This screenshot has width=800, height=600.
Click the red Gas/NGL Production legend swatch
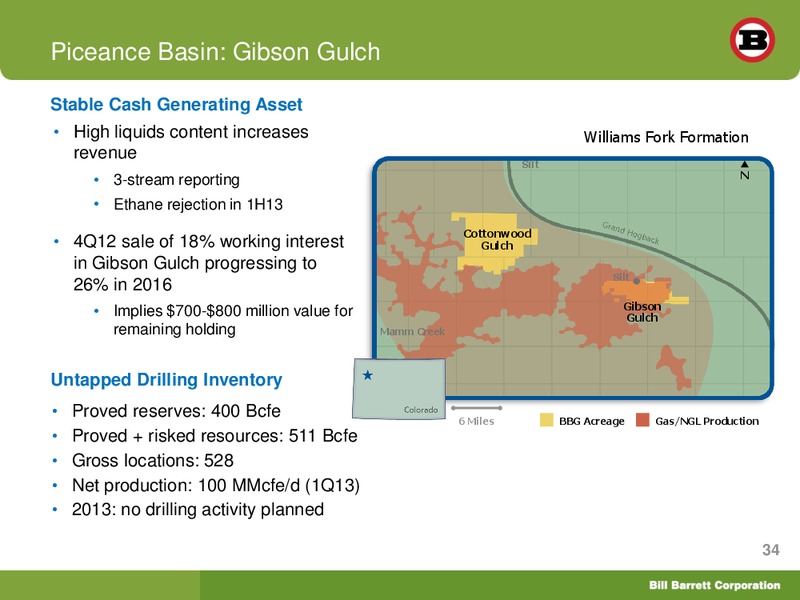643,420
